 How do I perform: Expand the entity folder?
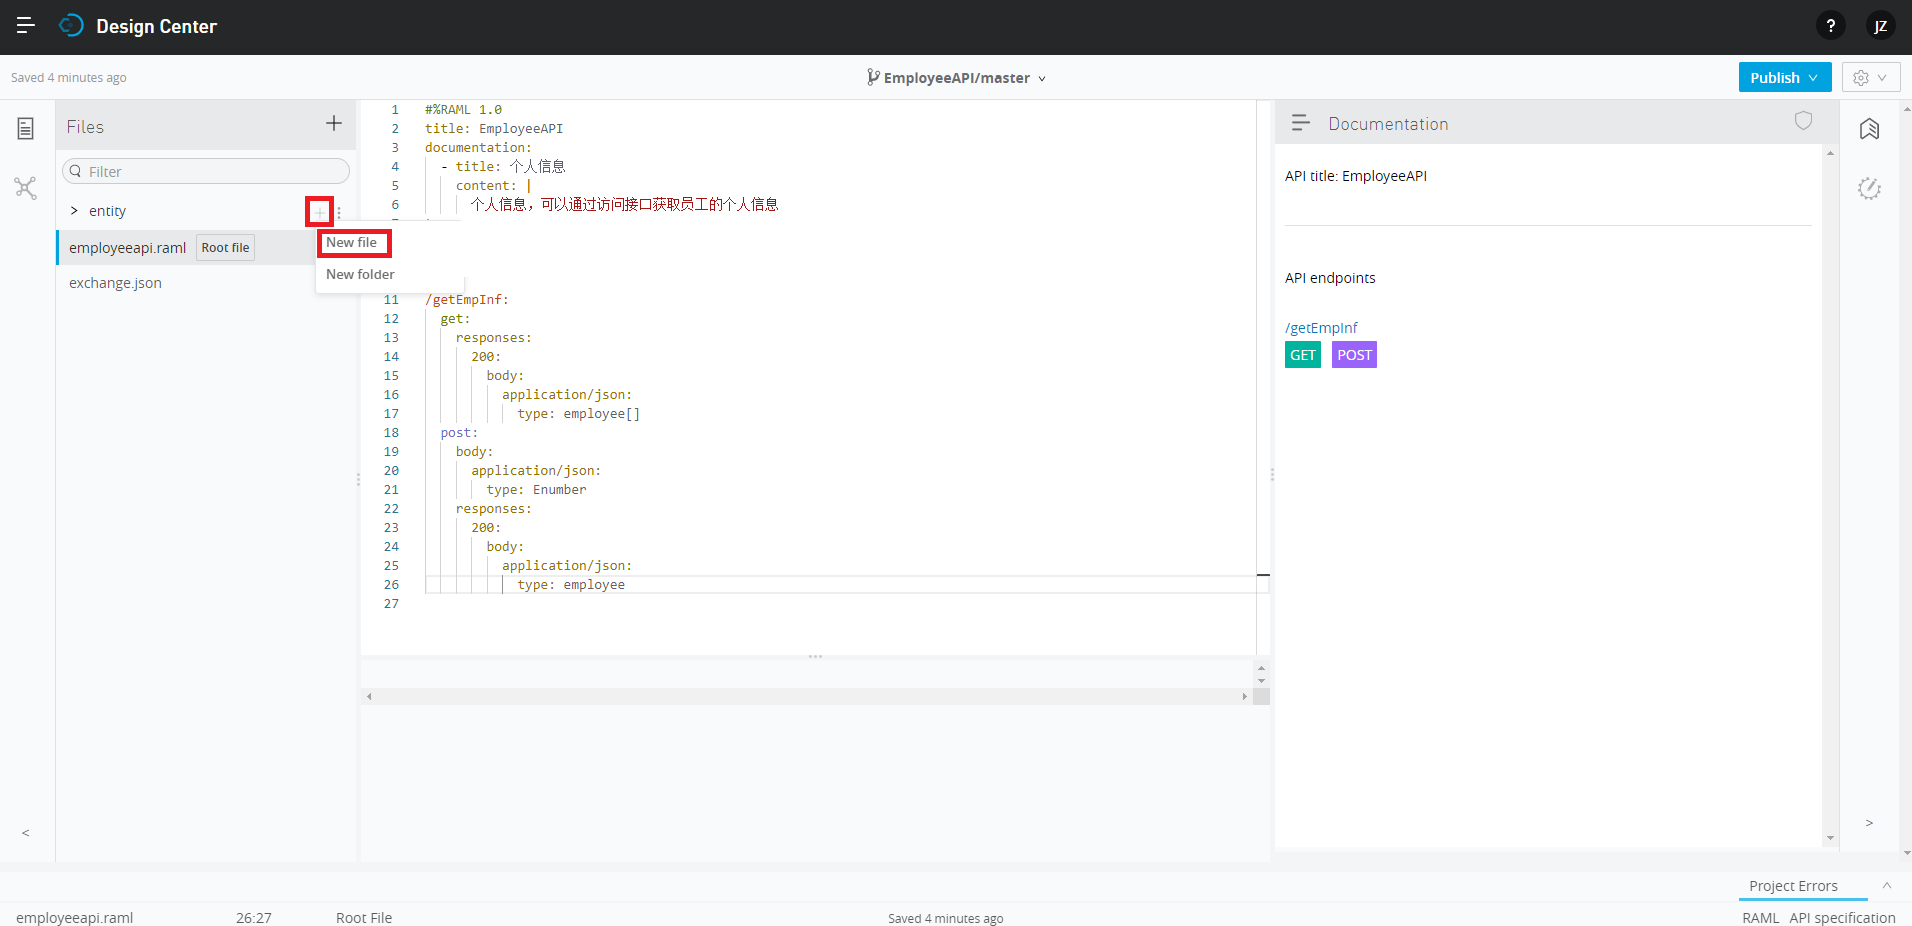click(73, 211)
